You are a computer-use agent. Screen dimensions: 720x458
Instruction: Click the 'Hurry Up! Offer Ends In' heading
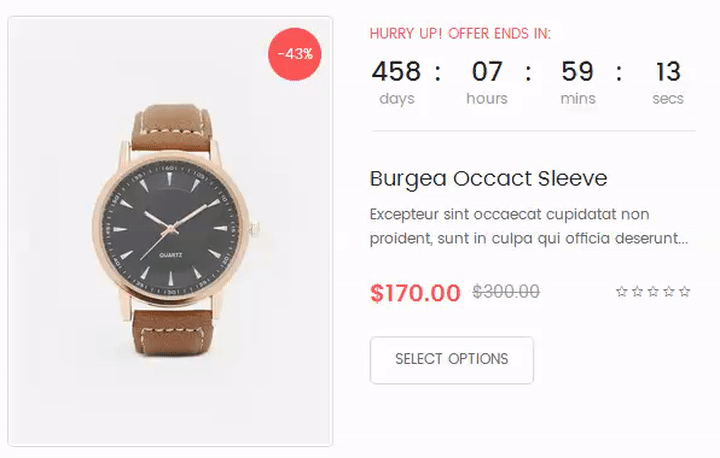460,34
